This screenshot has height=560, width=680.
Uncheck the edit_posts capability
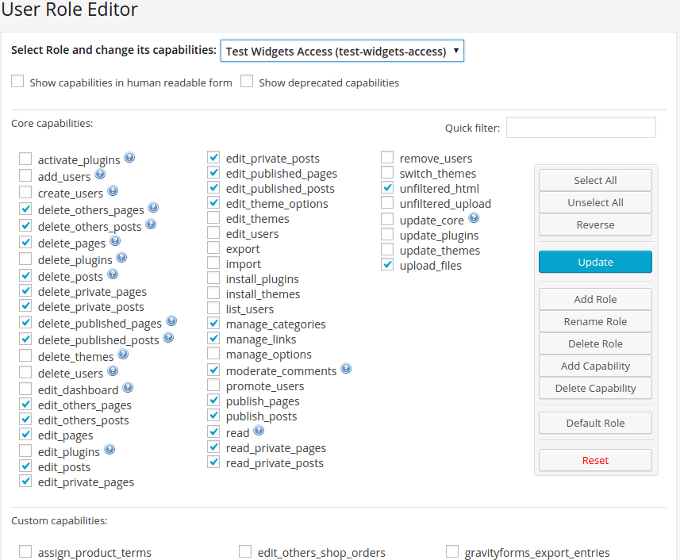click(x=26, y=465)
